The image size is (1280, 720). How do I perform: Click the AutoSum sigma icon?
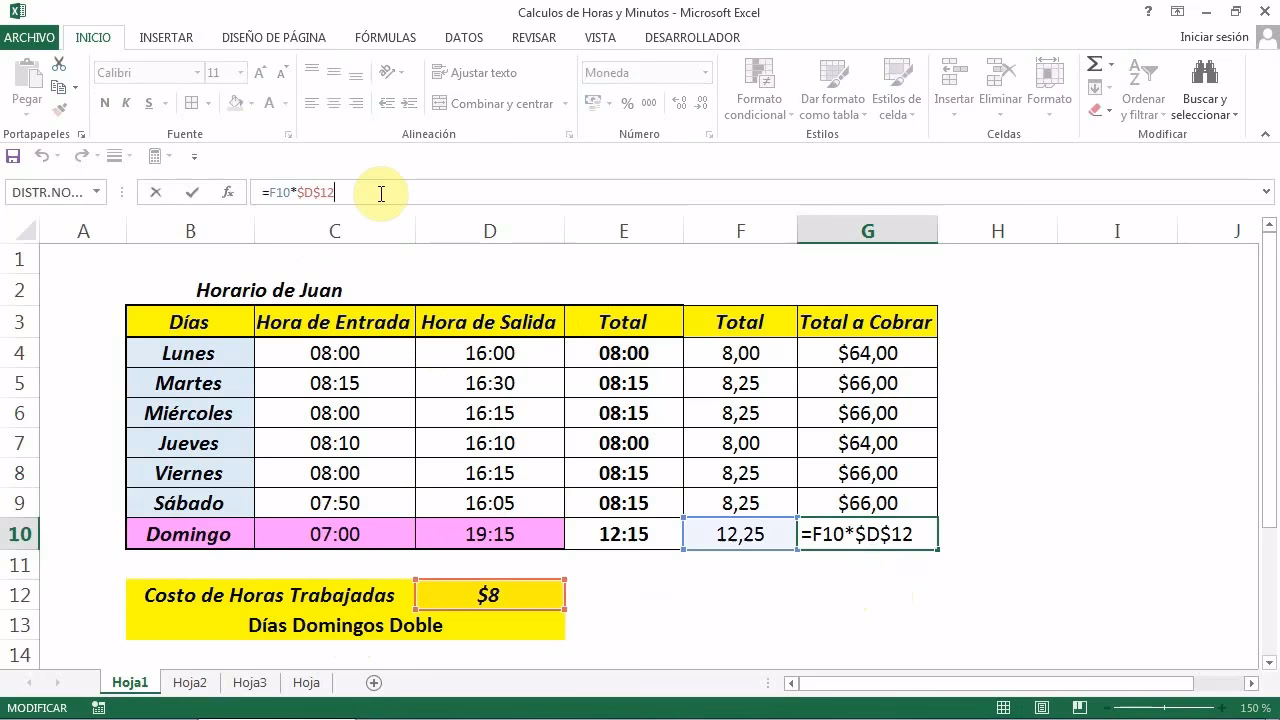1094,65
